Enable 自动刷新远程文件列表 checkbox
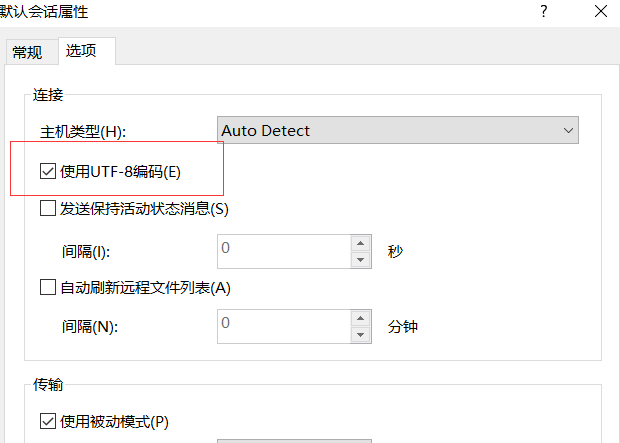This screenshot has height=443, width=620. click(48, 287)
